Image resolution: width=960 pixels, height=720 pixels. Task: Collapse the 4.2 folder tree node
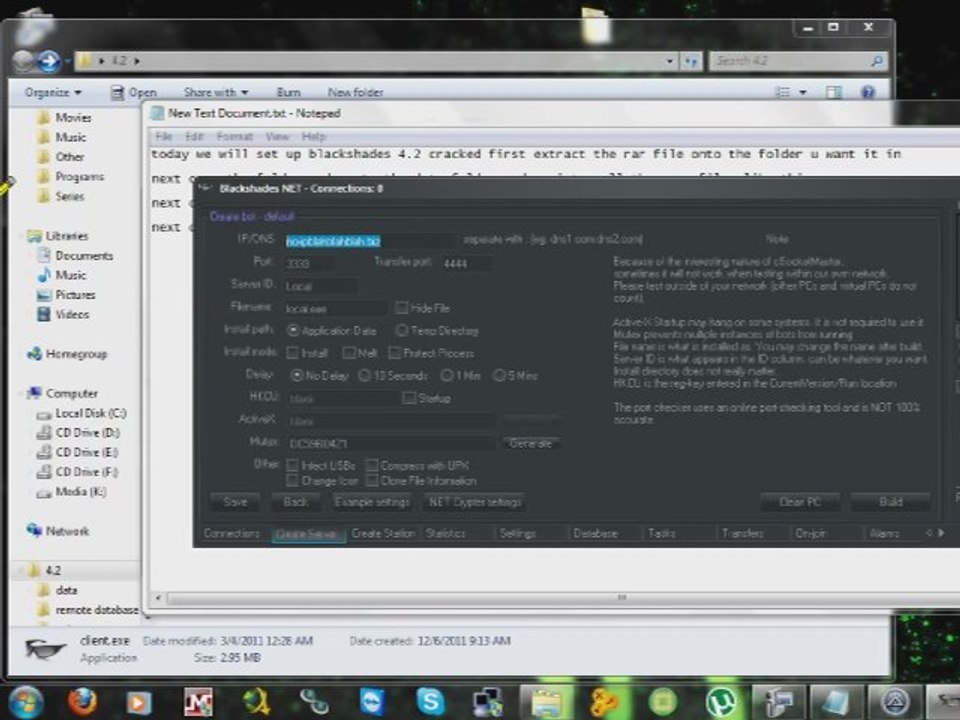point(21,571)
